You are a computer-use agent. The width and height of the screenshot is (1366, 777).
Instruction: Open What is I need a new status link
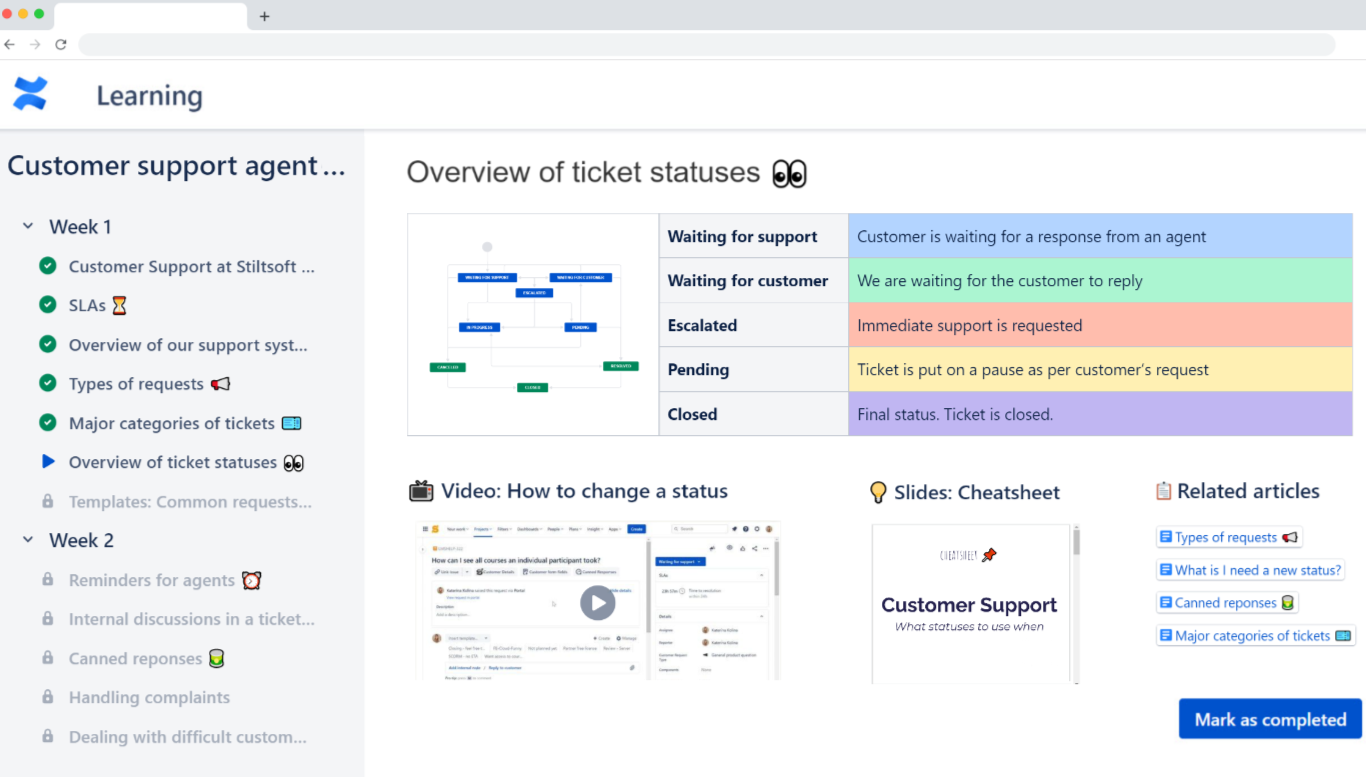[1257, 570]
